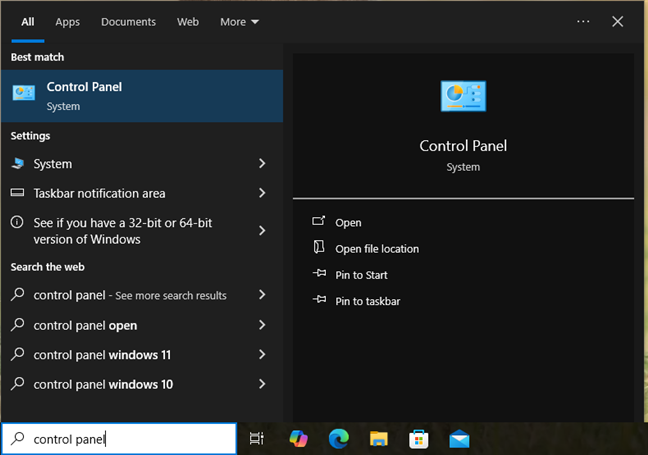Switch to the Documents tab
648x455 pixels.
pyautogui.click(x=128, y=22)
